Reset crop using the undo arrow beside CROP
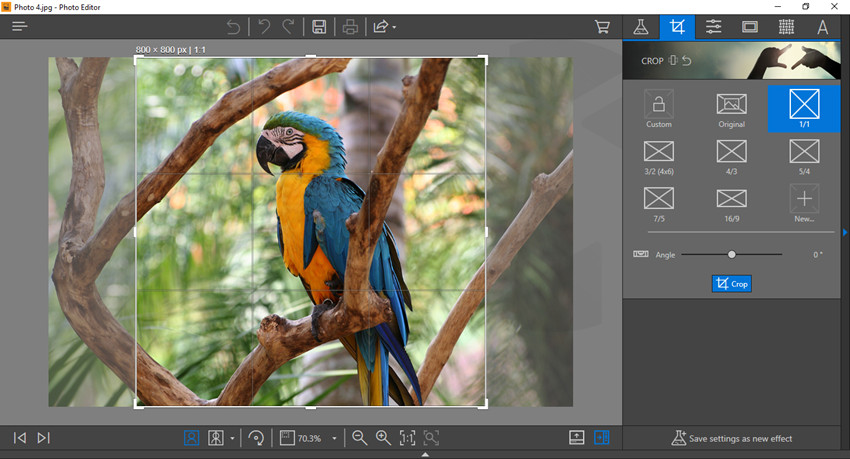850x459 pixels. point(687,61)
